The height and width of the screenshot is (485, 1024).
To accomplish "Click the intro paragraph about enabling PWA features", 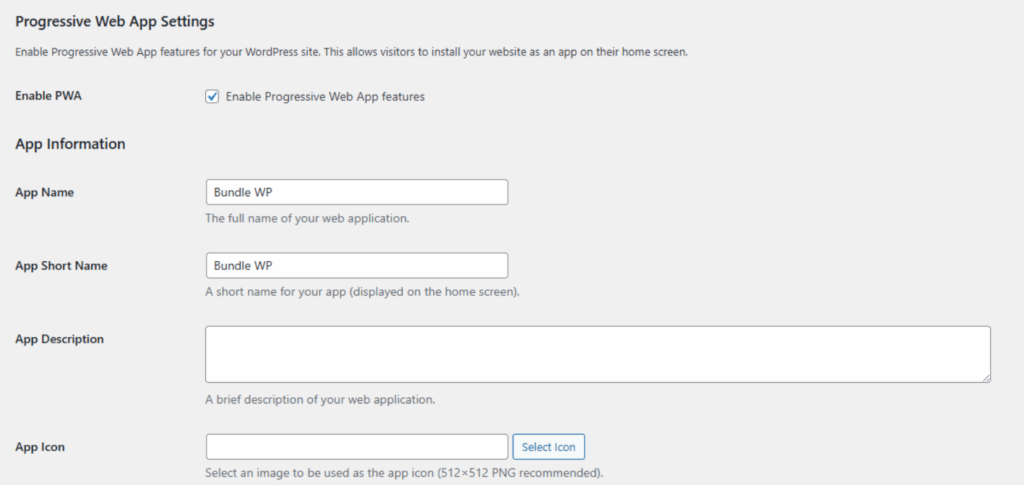I will point(350,52).
